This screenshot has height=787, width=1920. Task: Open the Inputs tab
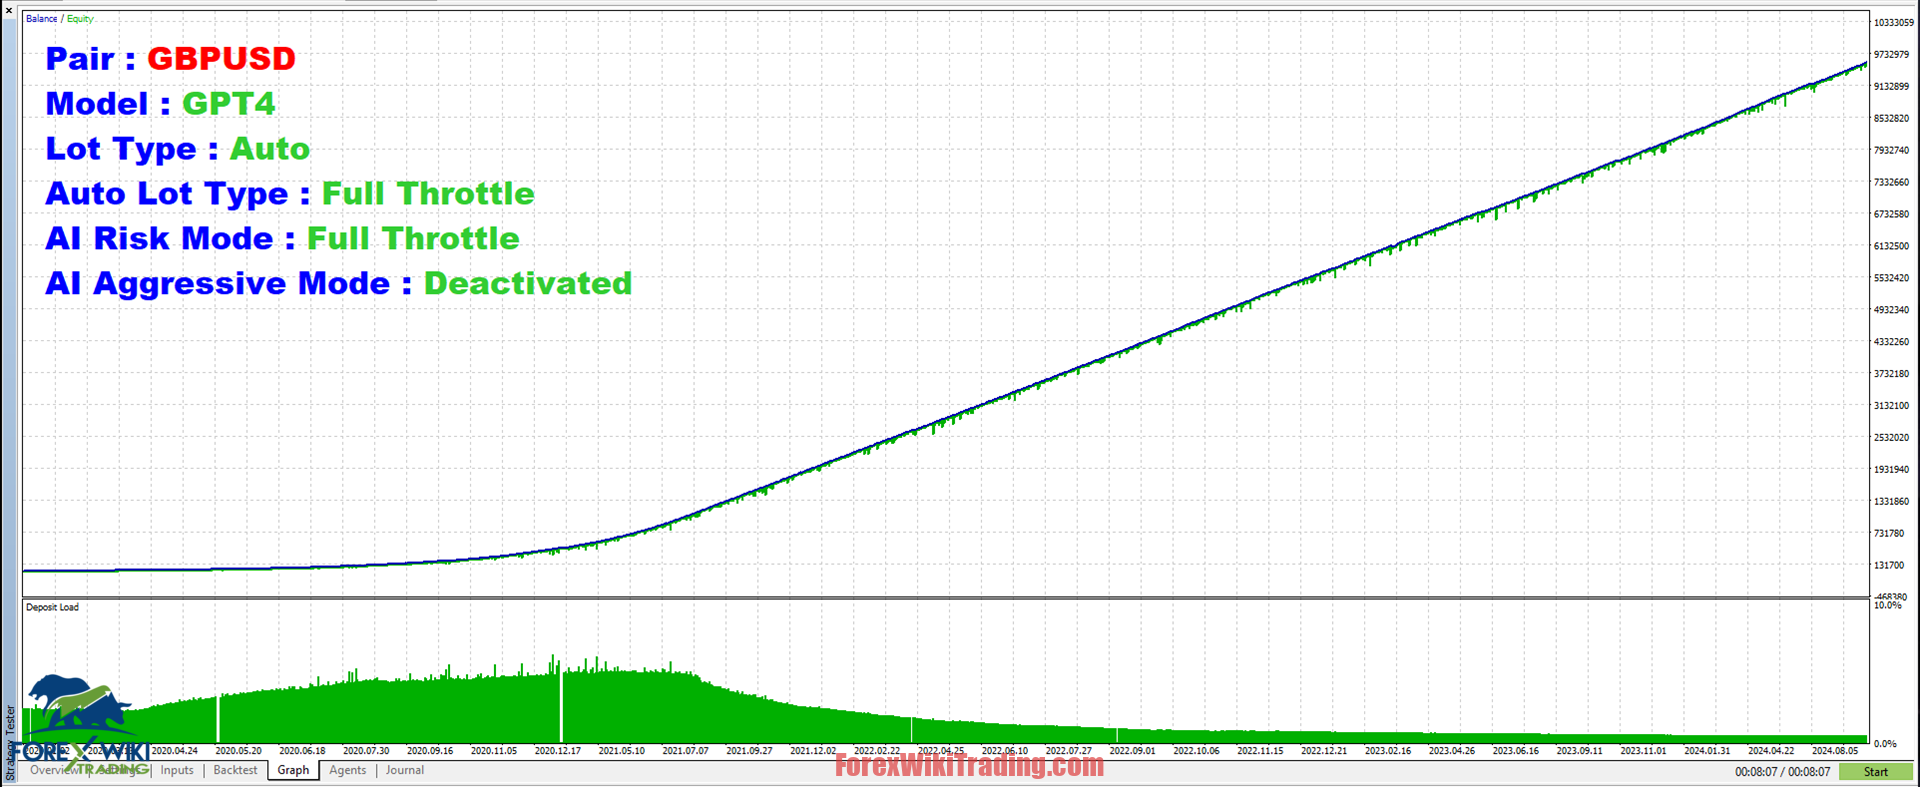[x=177, y=771]
